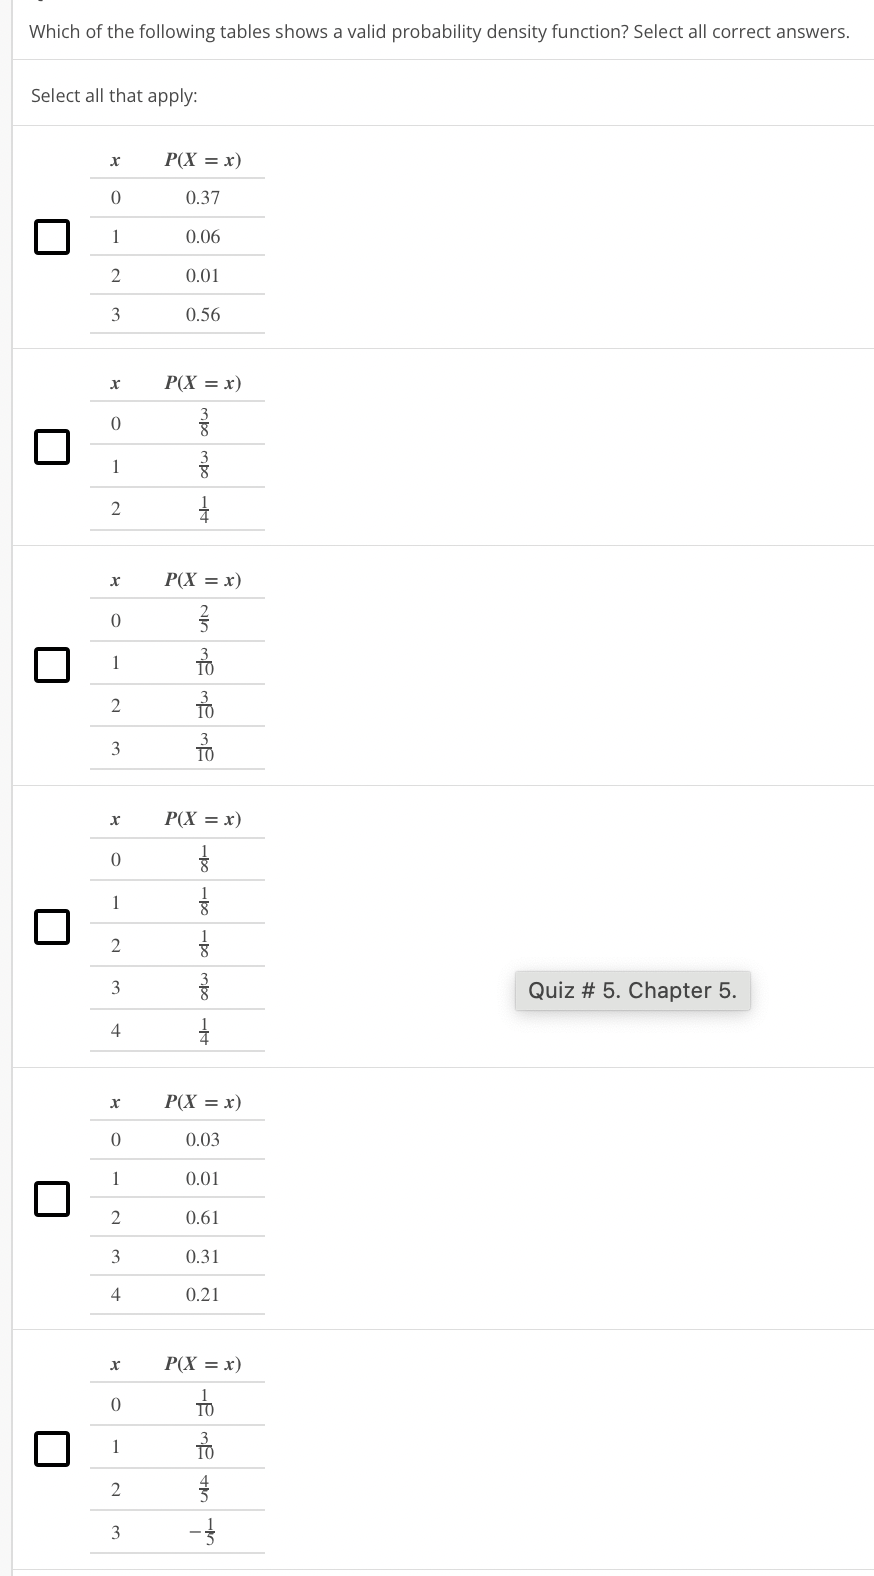This screenshot has width=874, height=1576.
Task: Select the table with four 1/8 entries
Action: pos(52,926)
